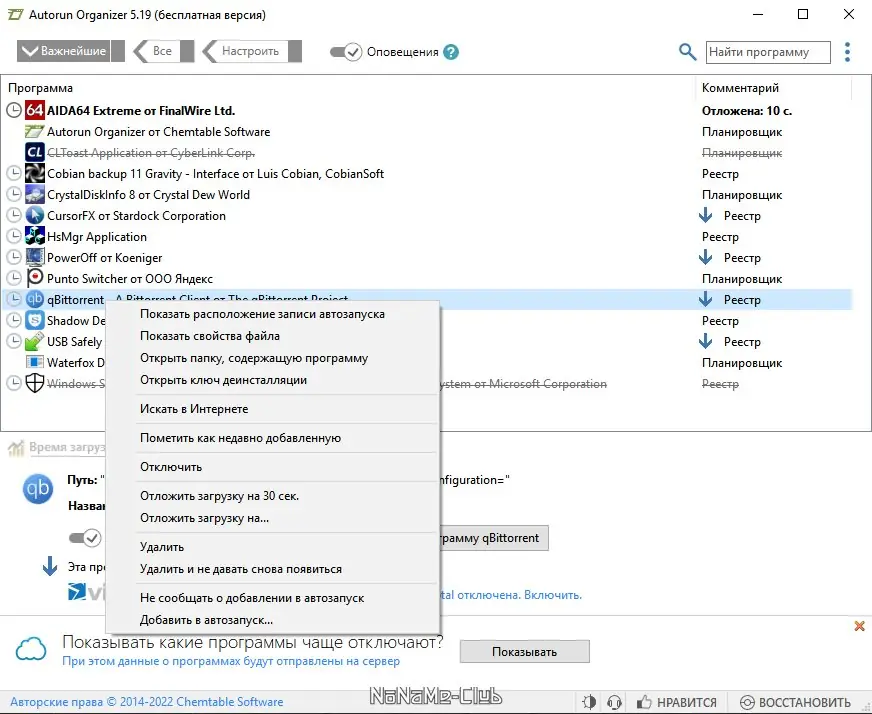Choose Отложить загрузку на 30 сек.
Screen dimensions: 872x714
[272, 495]
